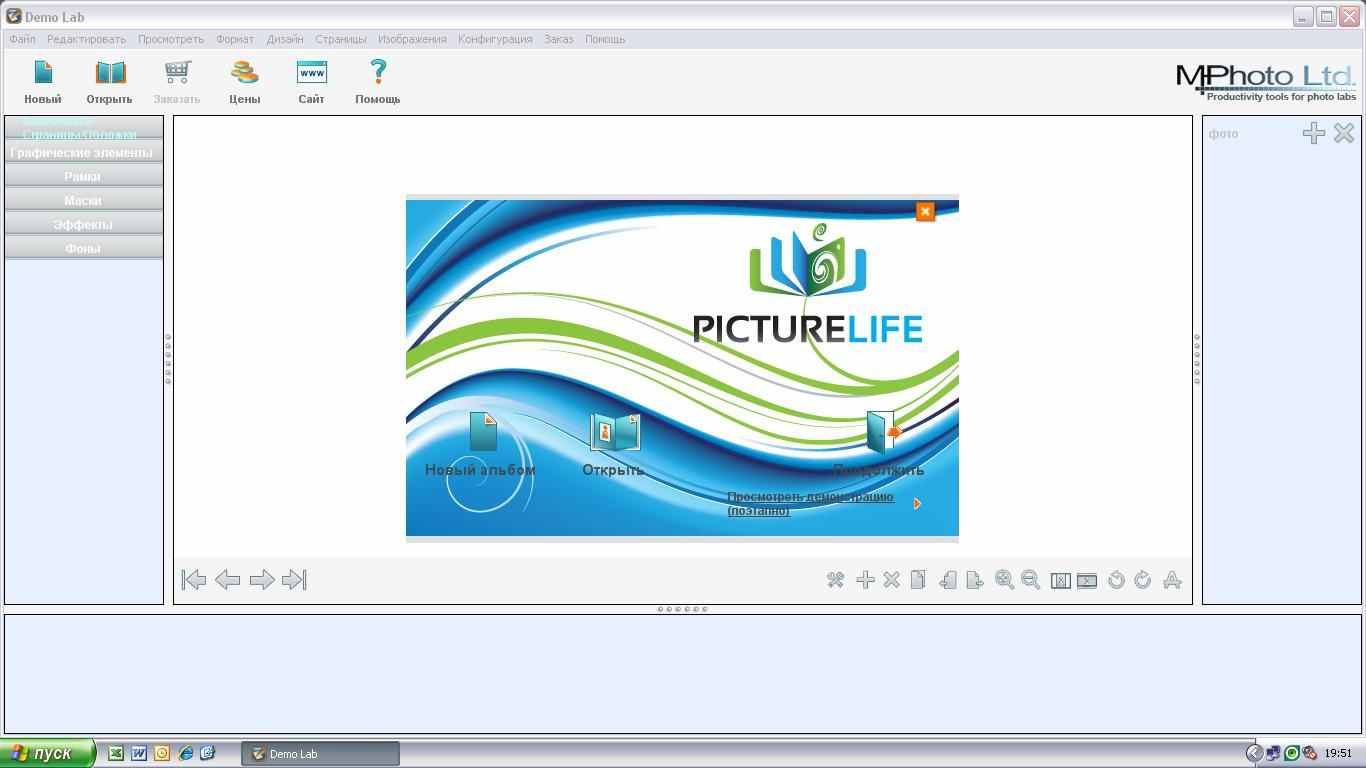
Task: Click the vertical-bars layout icon
Action: [x=1061, y=581]
